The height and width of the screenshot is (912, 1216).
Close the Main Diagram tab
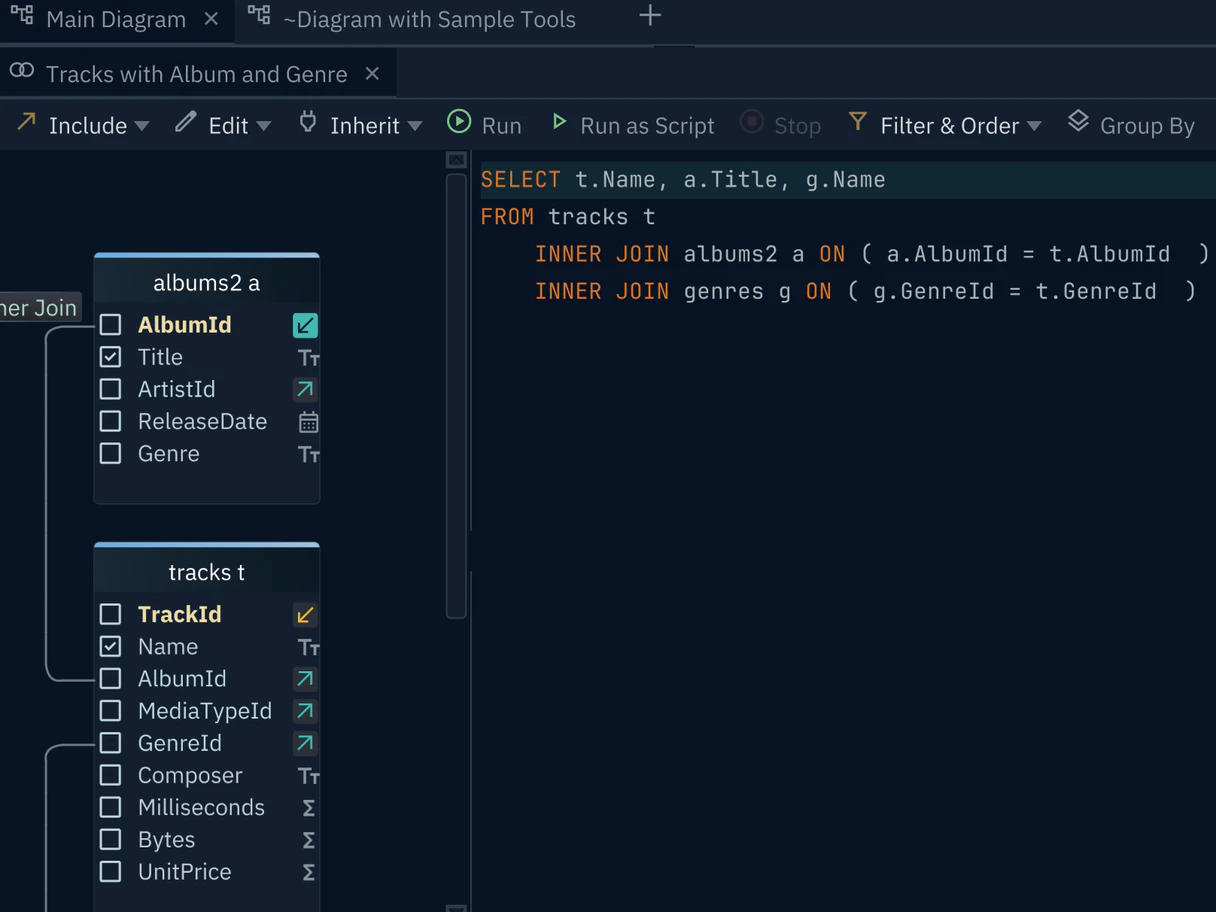pos(211,18)
